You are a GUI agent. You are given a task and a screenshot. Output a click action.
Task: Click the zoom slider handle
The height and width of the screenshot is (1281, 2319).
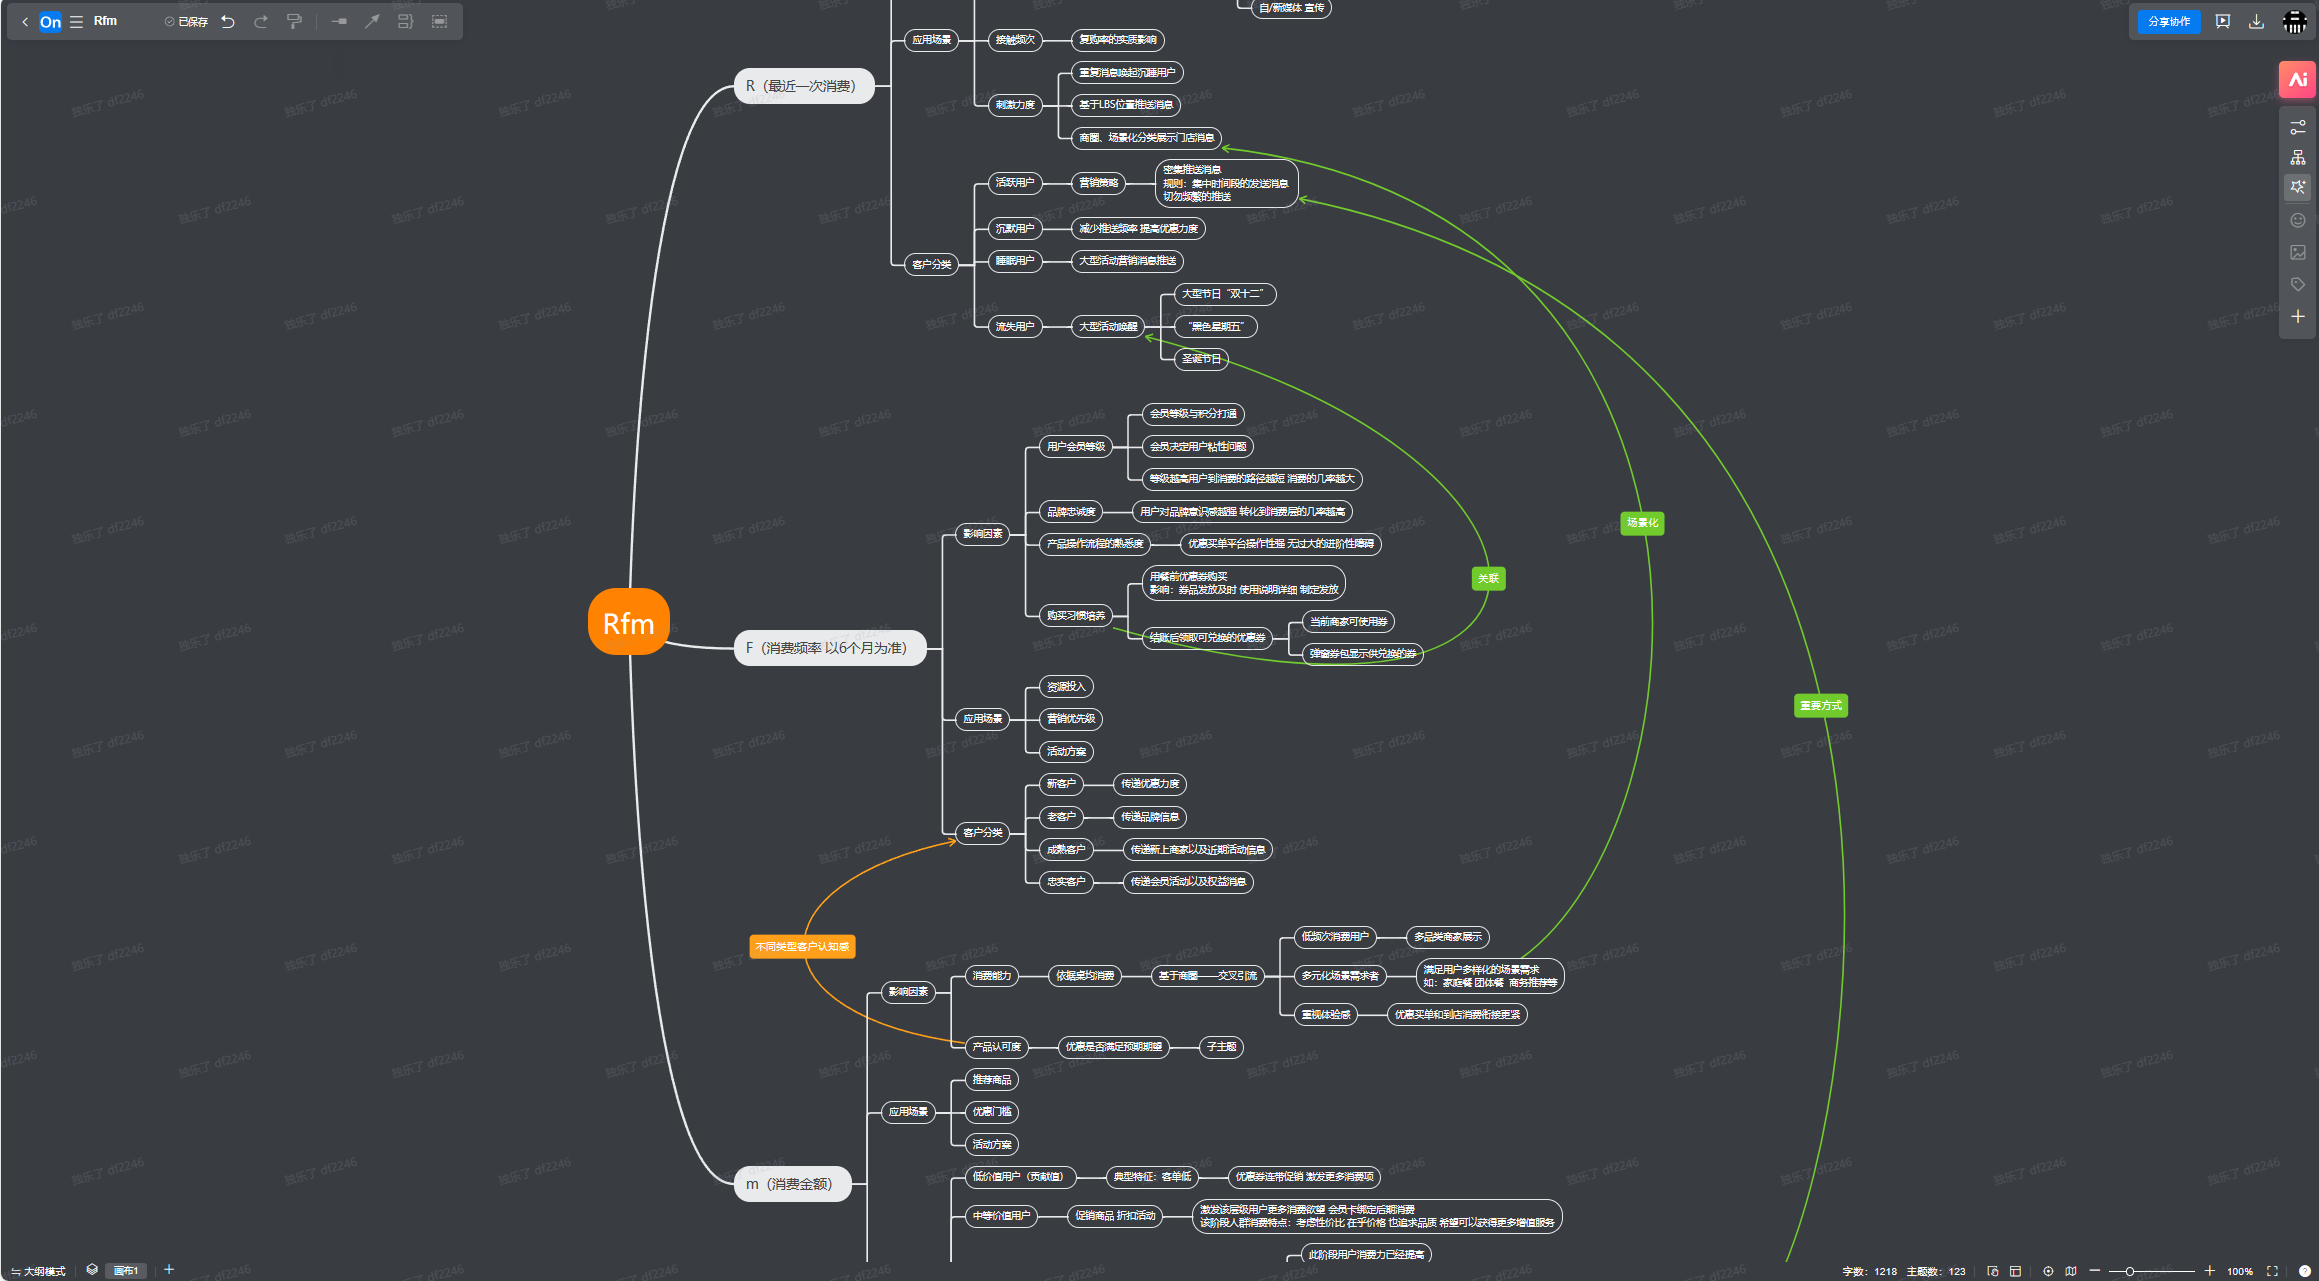[x=2129, y=1271]
